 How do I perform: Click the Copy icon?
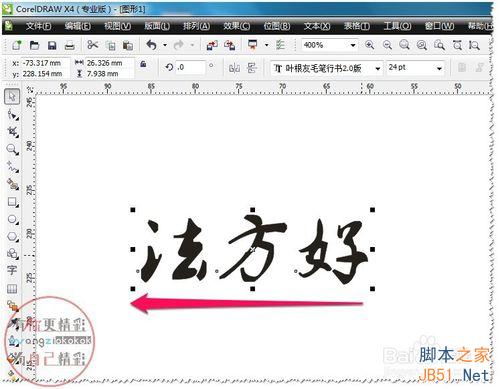click(x=110, y=45)
